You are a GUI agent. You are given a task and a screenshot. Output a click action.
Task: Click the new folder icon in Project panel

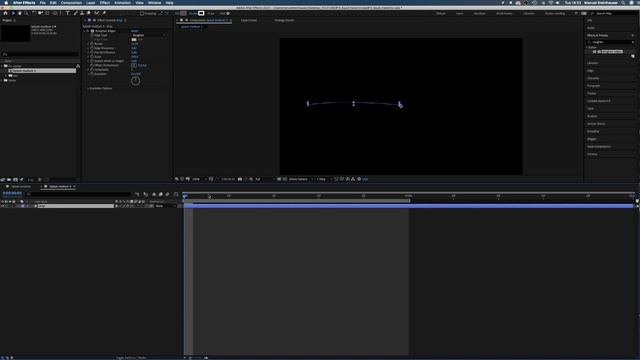point(9,180)
